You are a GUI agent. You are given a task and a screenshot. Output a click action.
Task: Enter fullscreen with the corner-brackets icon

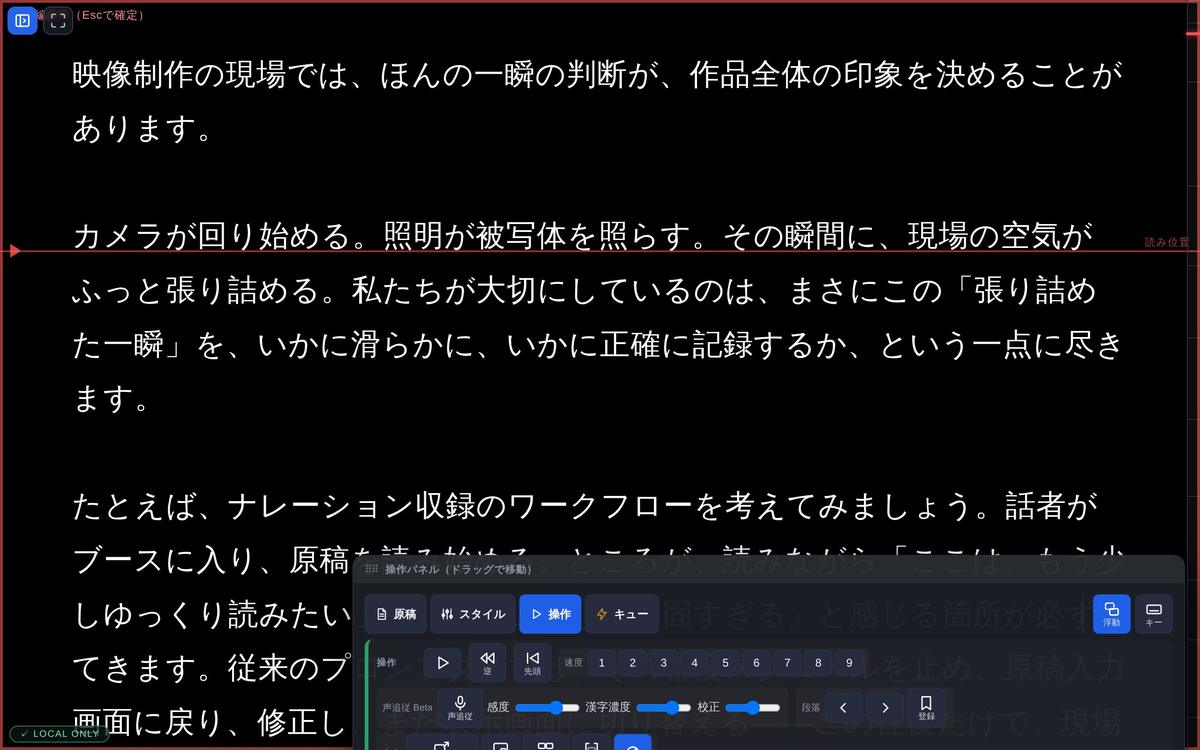pyautogui.click(x=58, y=20)
